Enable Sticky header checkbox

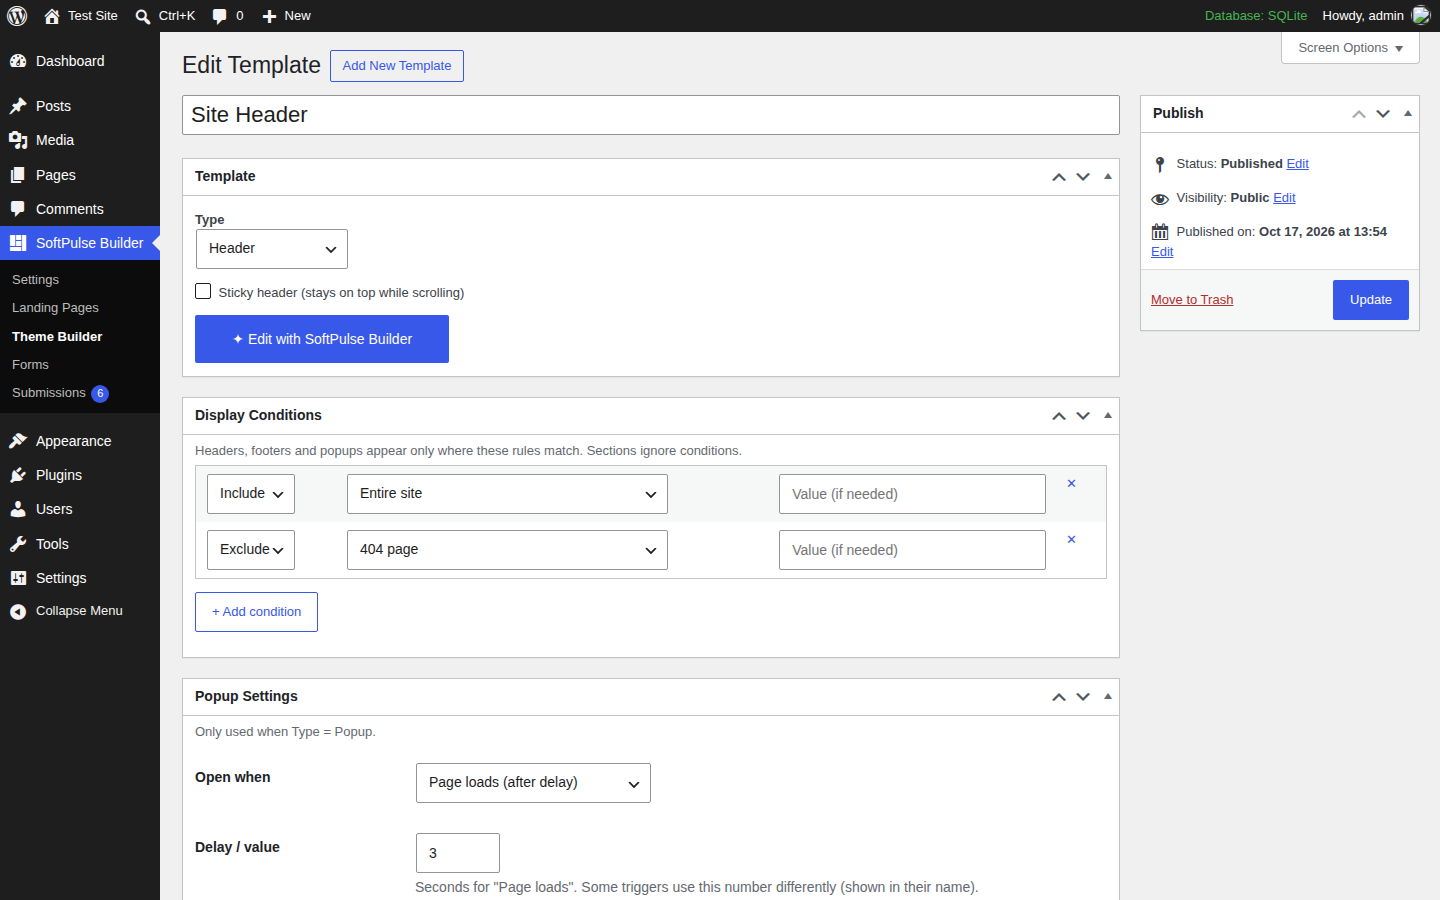coord(203,291)
